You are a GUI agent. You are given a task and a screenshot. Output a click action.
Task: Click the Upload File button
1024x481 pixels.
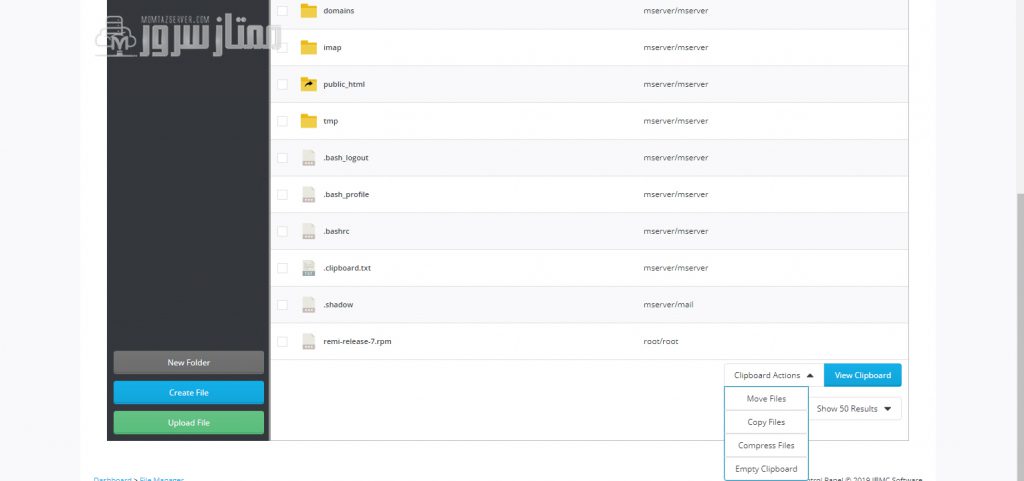189,423
